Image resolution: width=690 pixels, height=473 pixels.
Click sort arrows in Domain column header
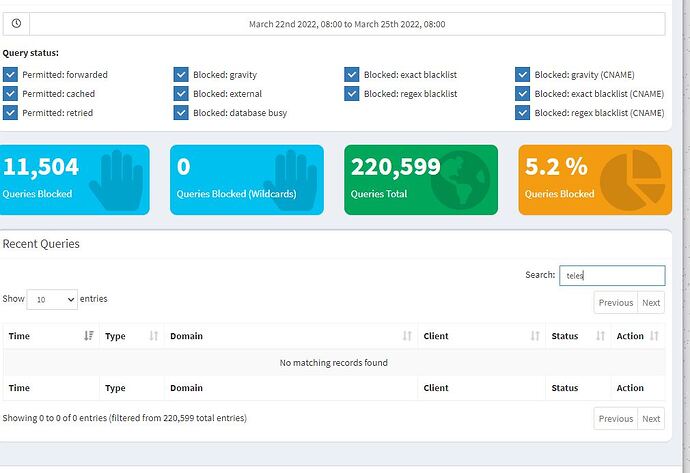[407, 336]
